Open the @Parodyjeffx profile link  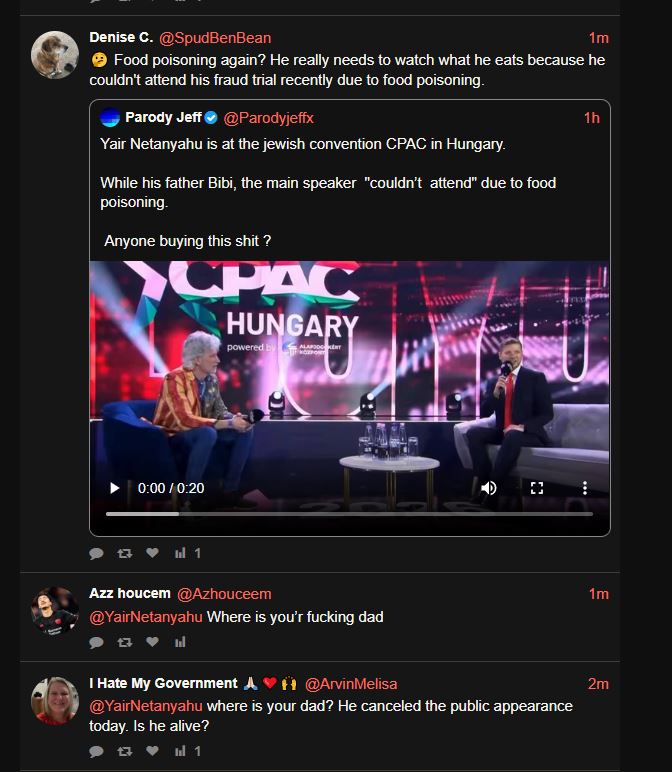coord(268,118)
